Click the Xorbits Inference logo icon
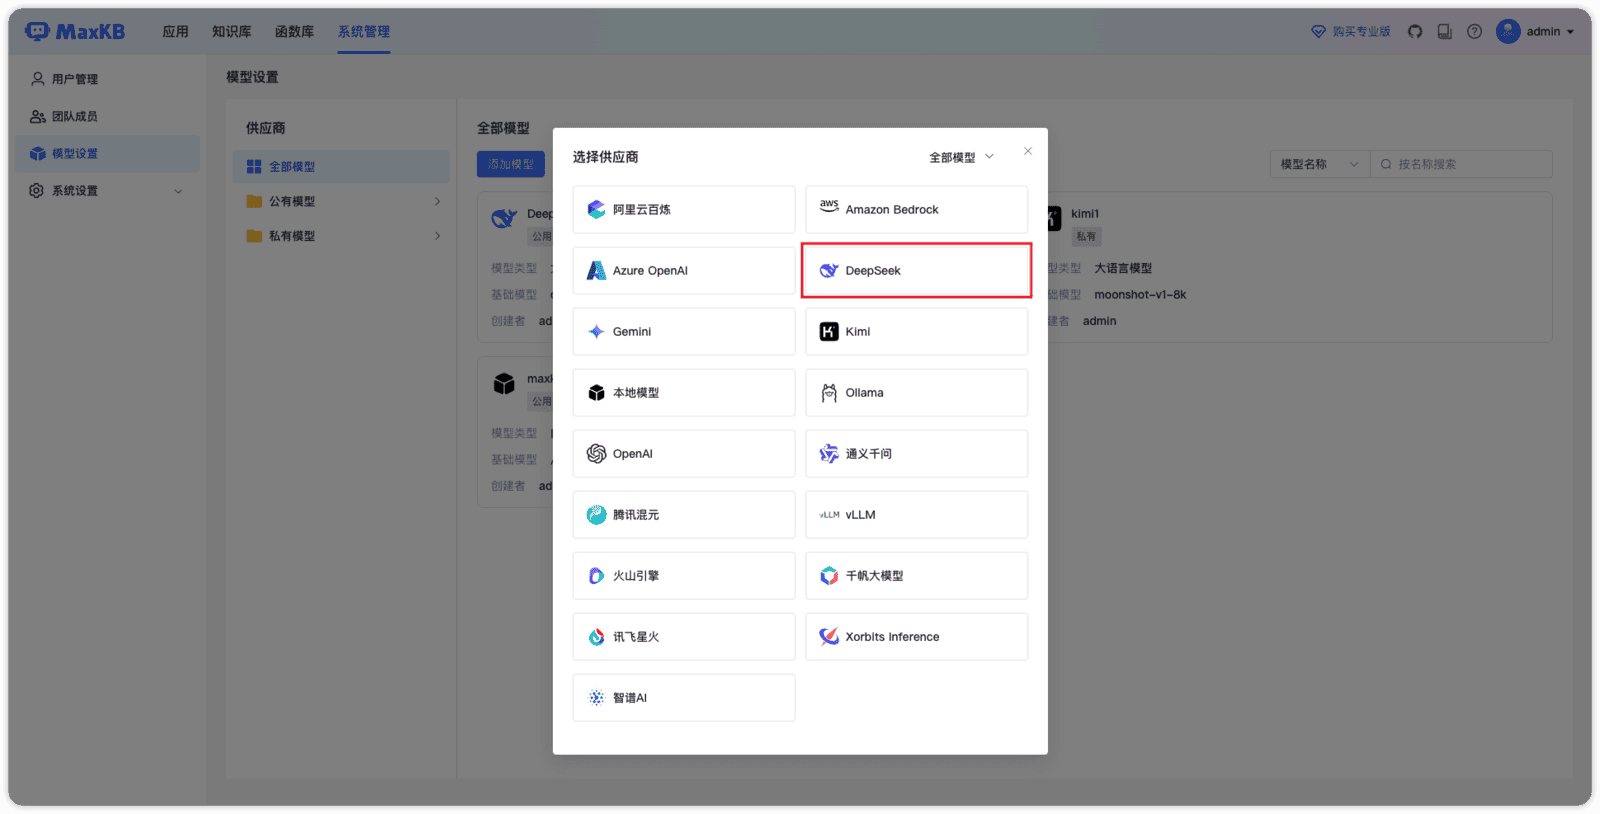This screenshot has height=814, width=1600. (829, 637)
